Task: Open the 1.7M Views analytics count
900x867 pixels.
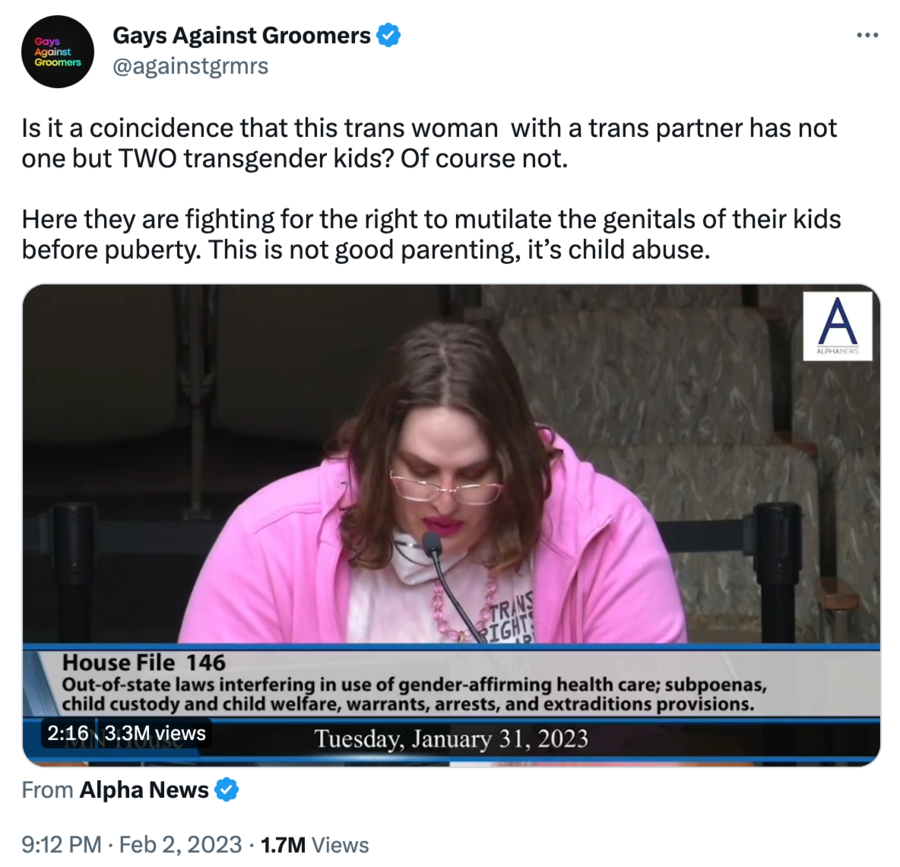Action: click(x=315, y=845)
